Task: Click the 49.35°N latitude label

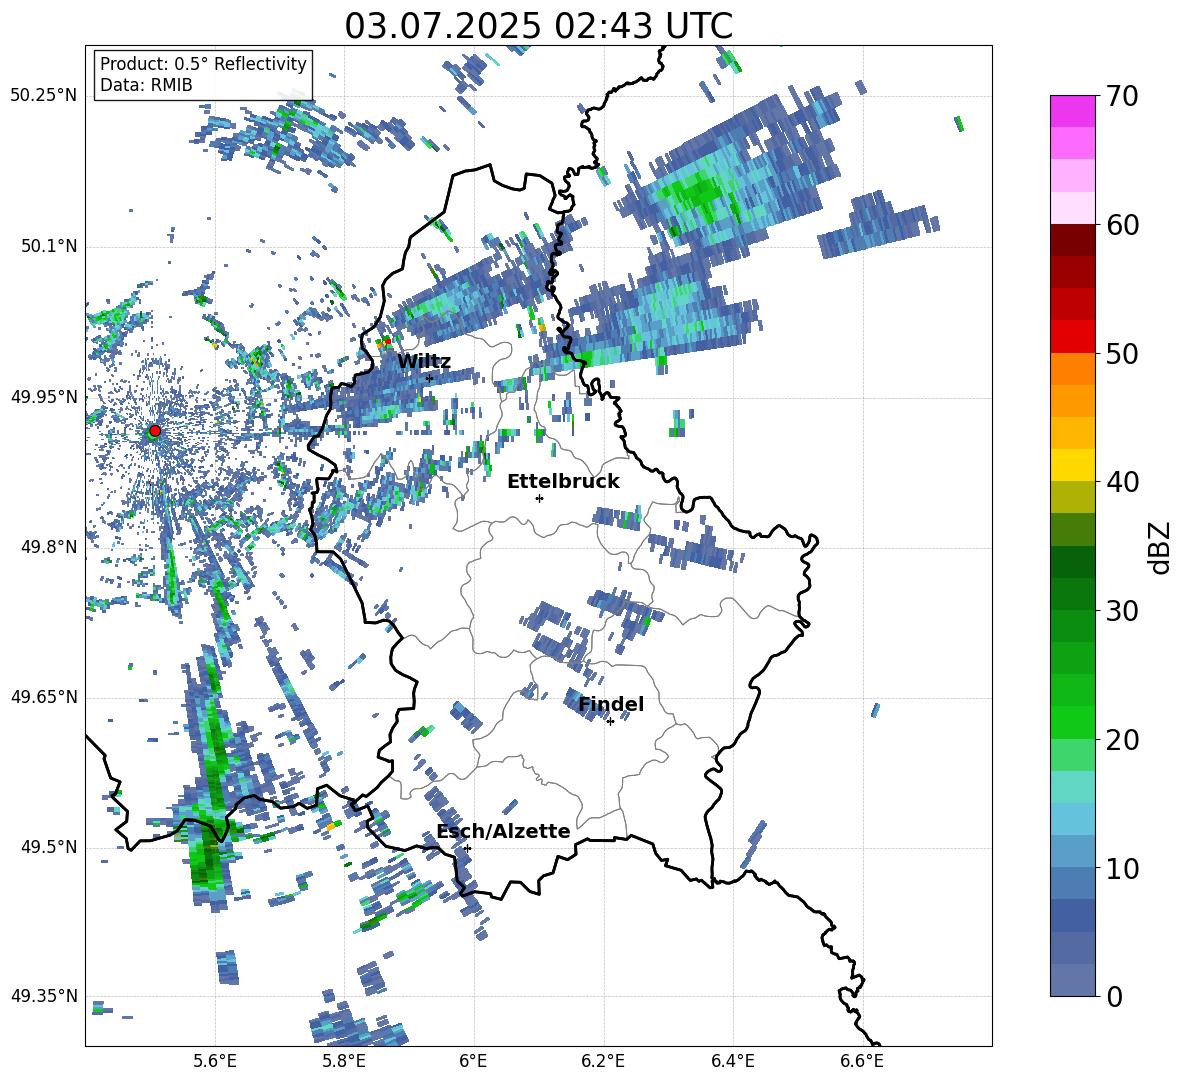Action: [44, 996]
